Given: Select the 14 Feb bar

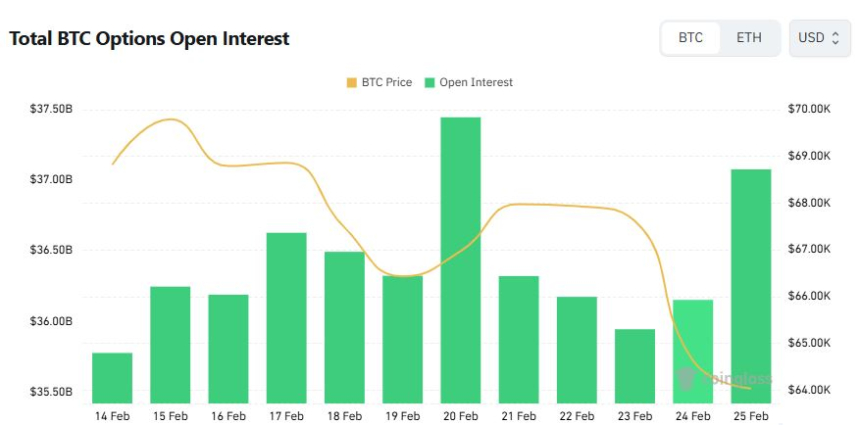Looking at the screenshot, I should tap(112, 378).
